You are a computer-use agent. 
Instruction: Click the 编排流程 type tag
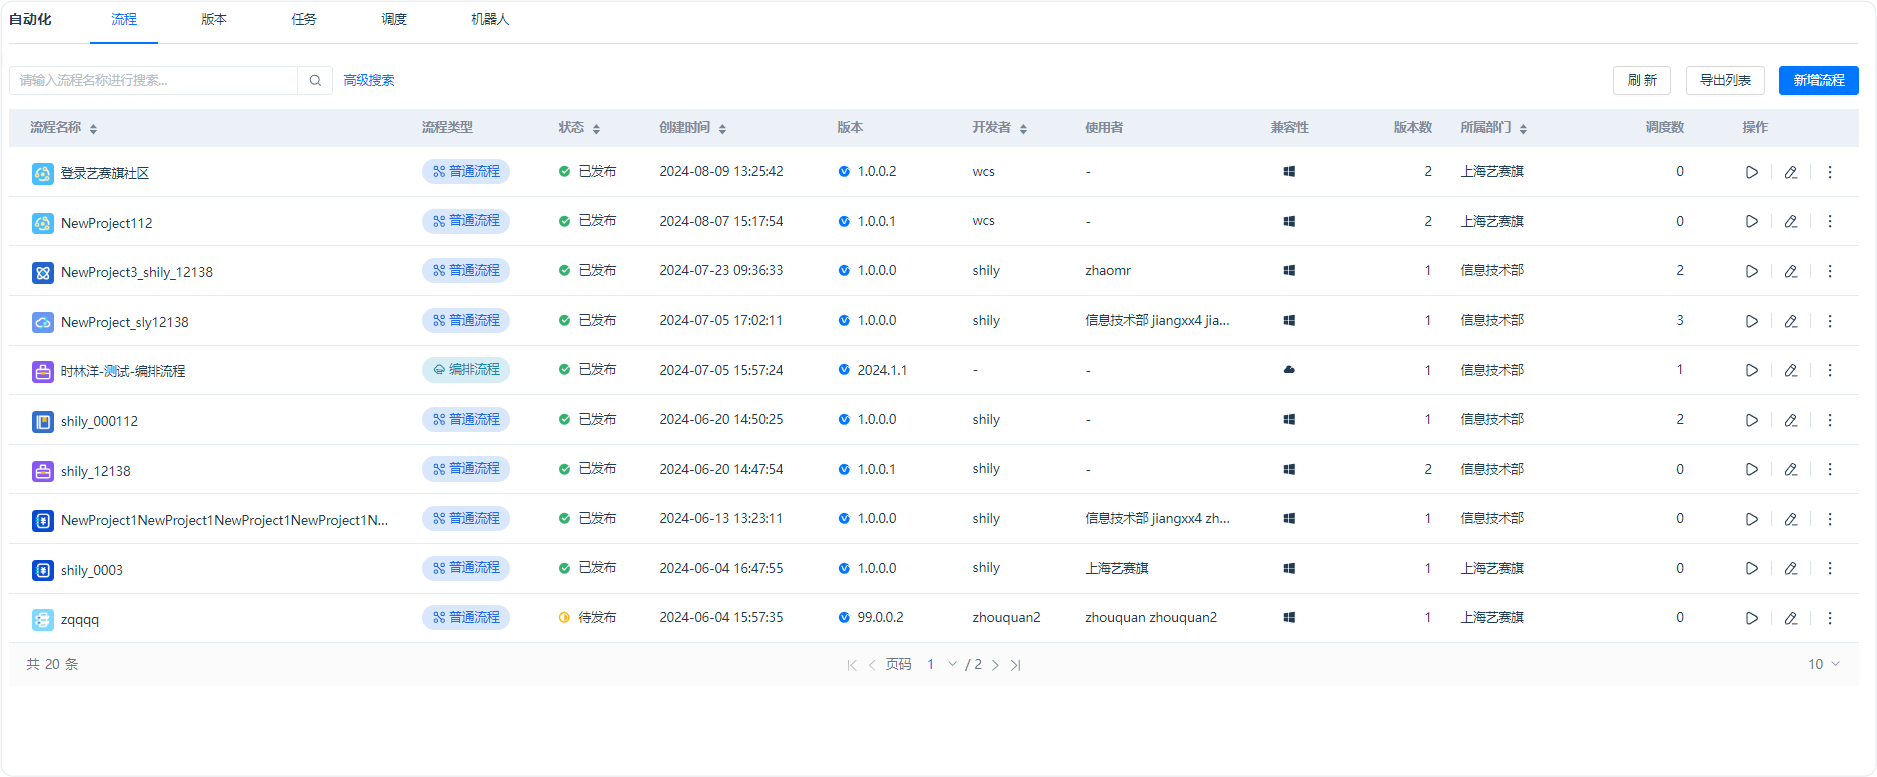[466, 370]
